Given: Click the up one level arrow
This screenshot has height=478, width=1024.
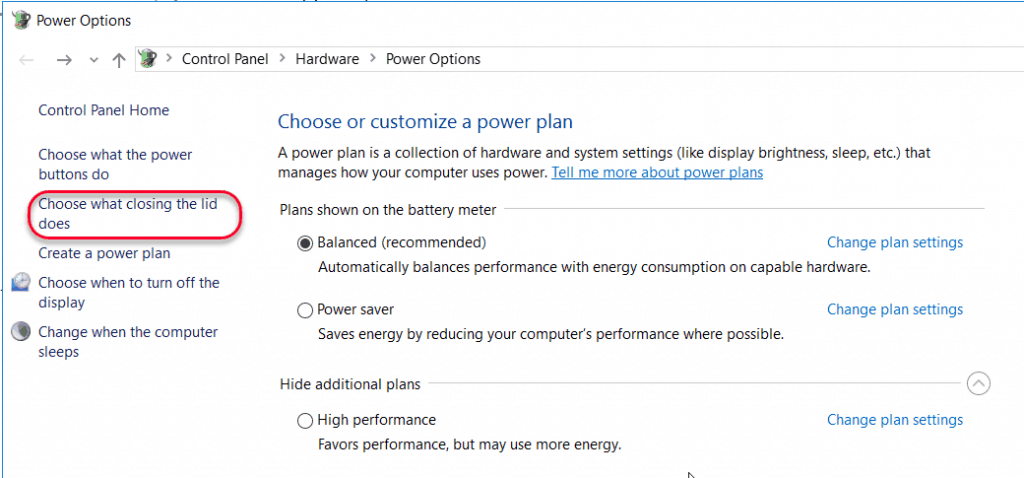Looking at the screenshot, I should 119,60.
